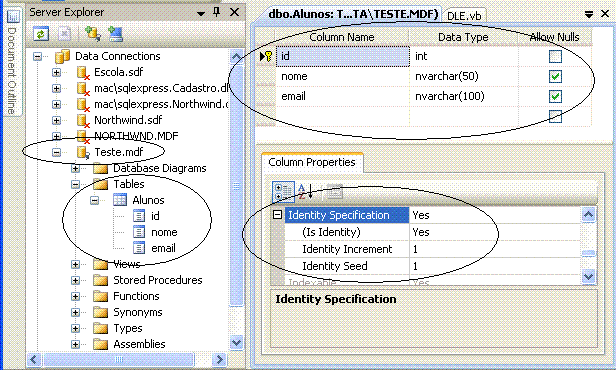Screen dimensions: 616x370
Task: Click the Data Type column header
Action: click(463, 37)
